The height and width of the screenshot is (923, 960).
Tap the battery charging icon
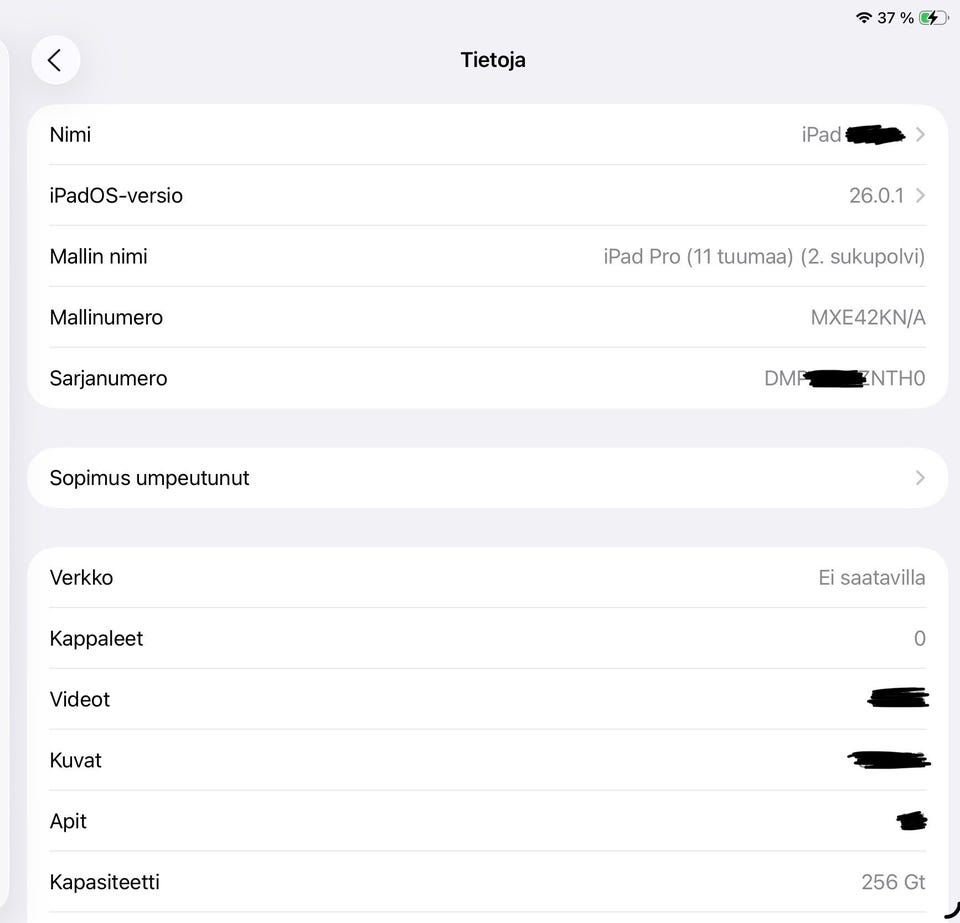coord(933,18)
